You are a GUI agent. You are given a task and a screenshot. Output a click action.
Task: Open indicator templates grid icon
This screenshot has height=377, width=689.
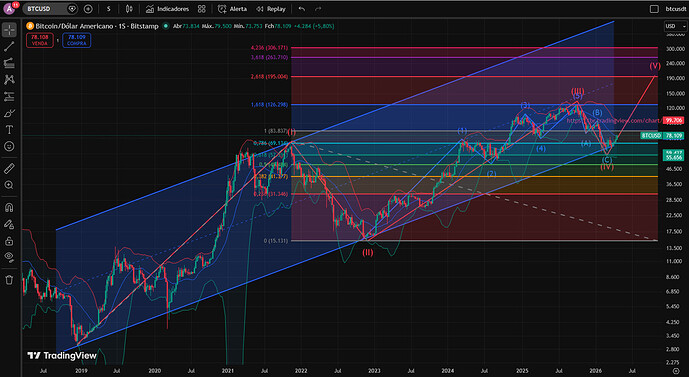coord(202,9)
